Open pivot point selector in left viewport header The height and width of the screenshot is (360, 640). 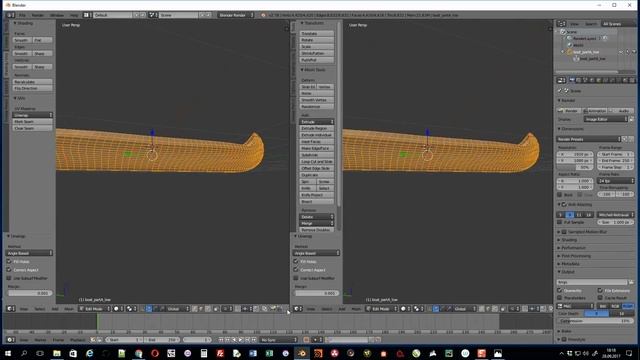131,309
